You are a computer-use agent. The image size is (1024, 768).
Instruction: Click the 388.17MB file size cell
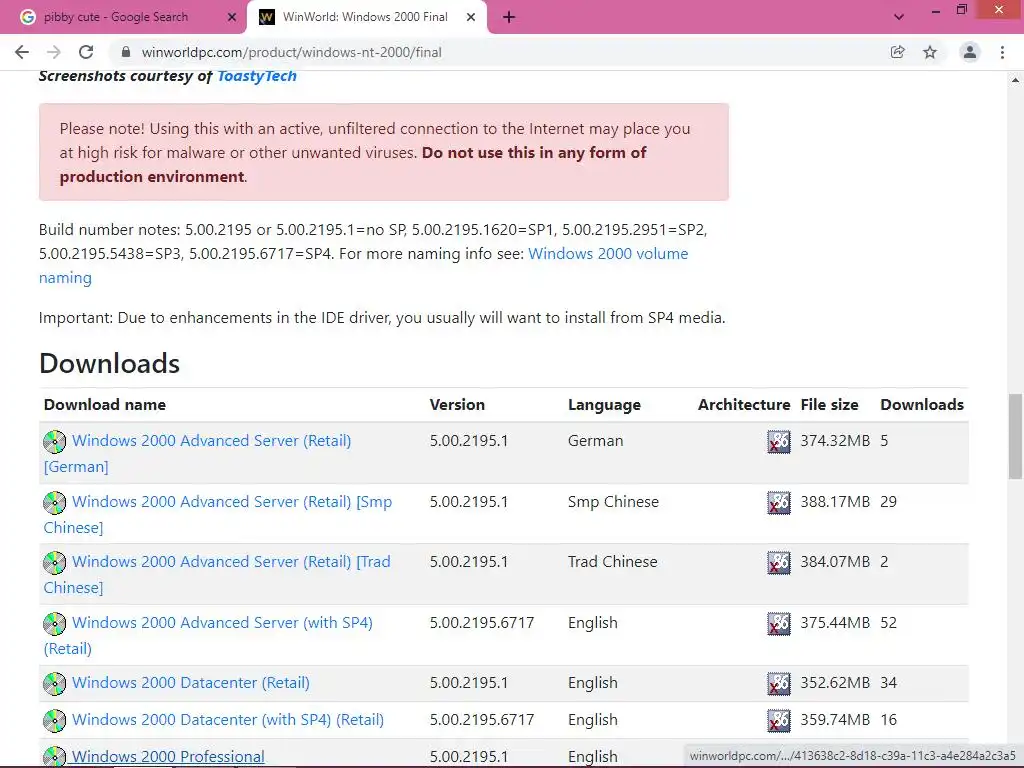click(x=835, y=502)
